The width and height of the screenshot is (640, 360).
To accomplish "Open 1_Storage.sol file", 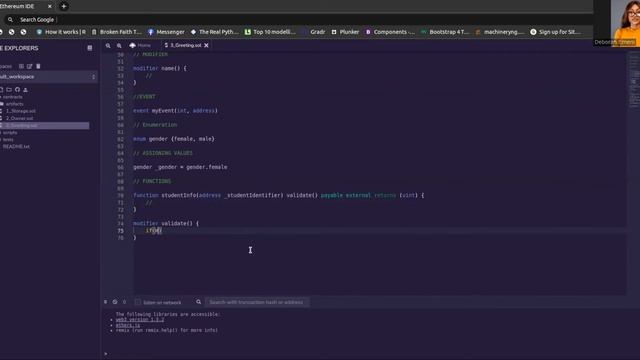I will click(20, 111).
